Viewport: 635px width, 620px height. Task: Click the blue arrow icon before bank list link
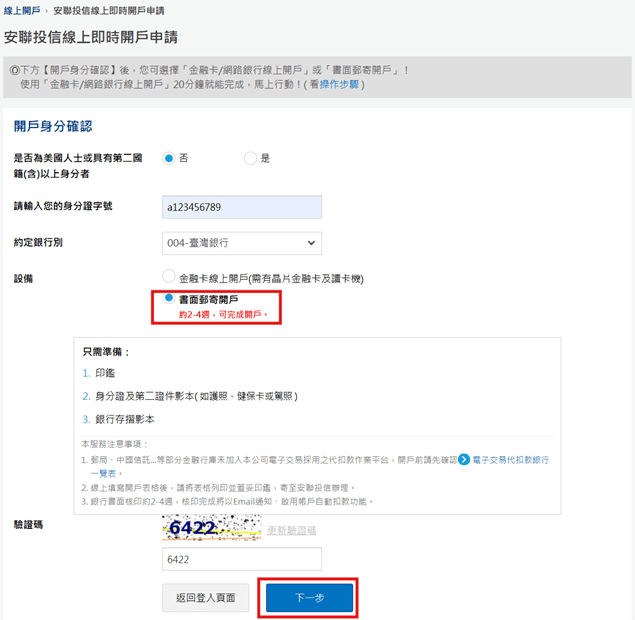[464, 460]
